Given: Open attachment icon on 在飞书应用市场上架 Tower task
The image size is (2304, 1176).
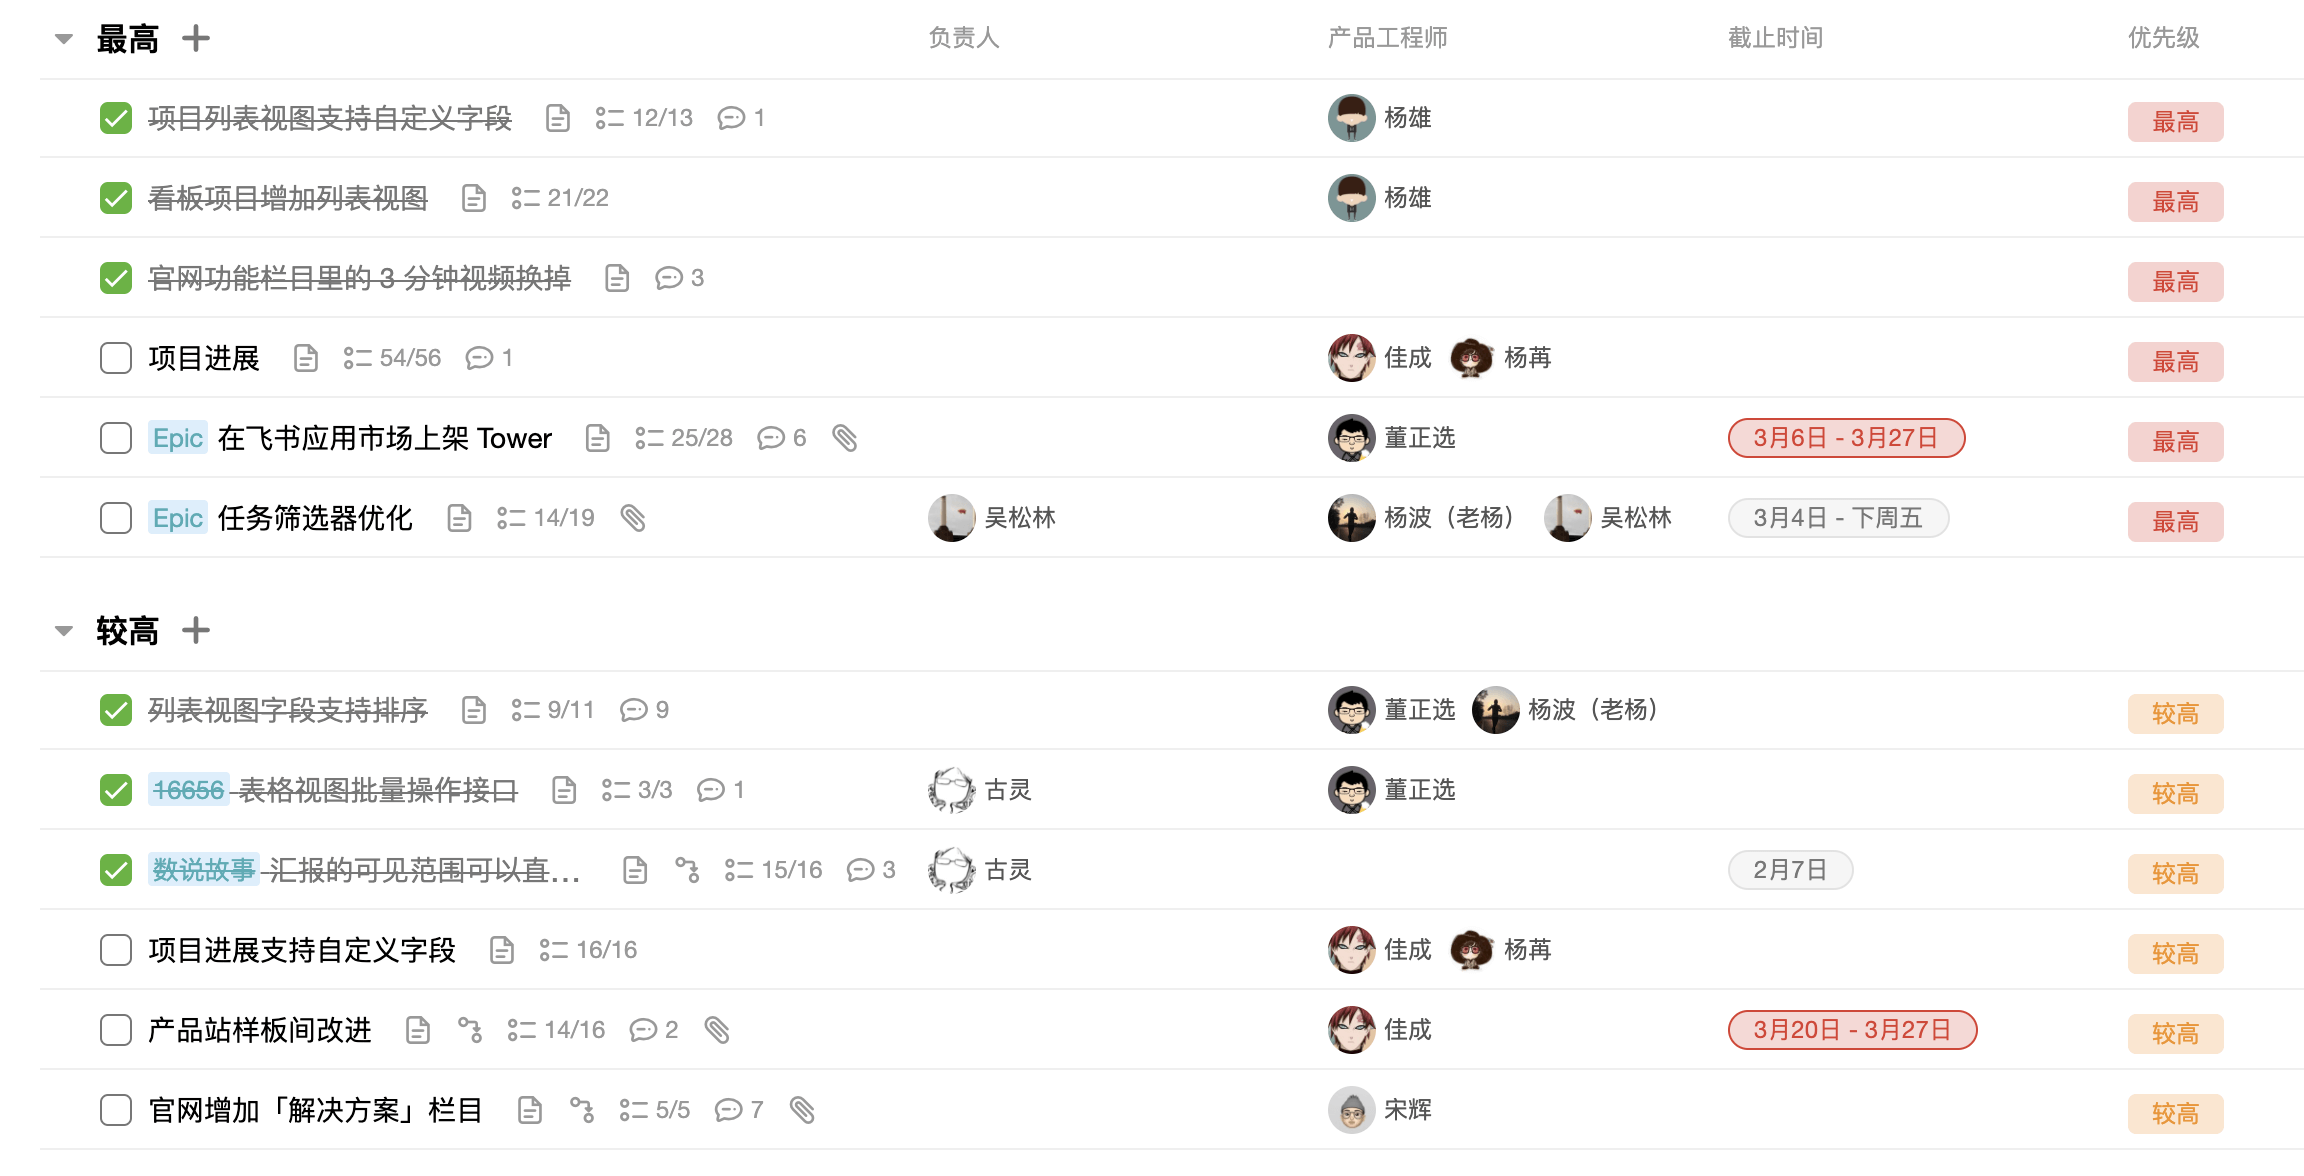Looking at the screenshot, I should 845,438.
